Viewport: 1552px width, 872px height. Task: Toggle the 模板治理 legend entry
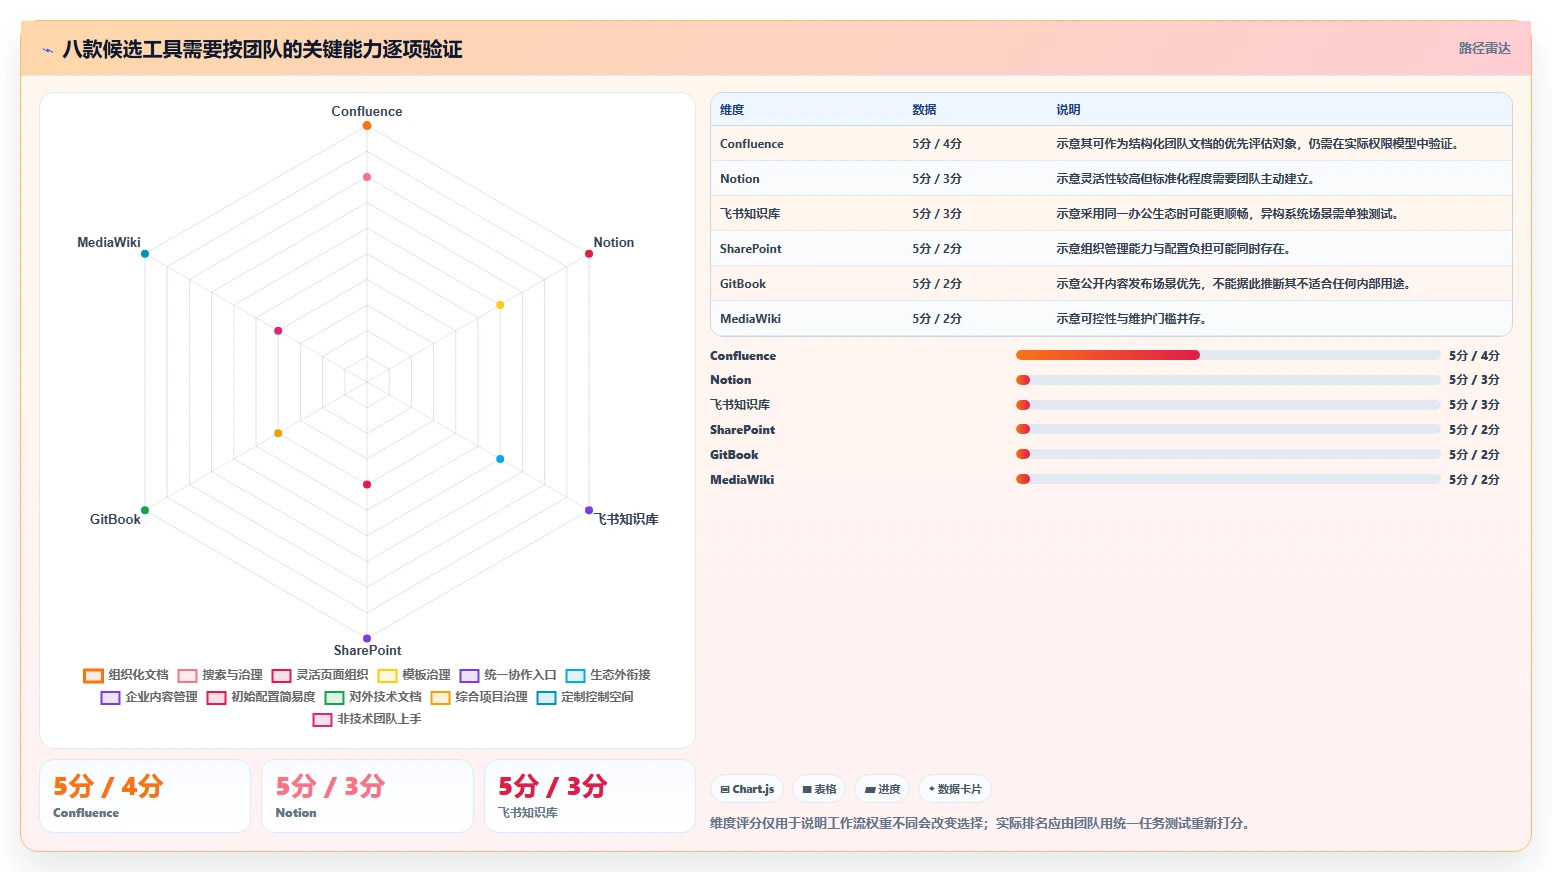pos(414,675)
